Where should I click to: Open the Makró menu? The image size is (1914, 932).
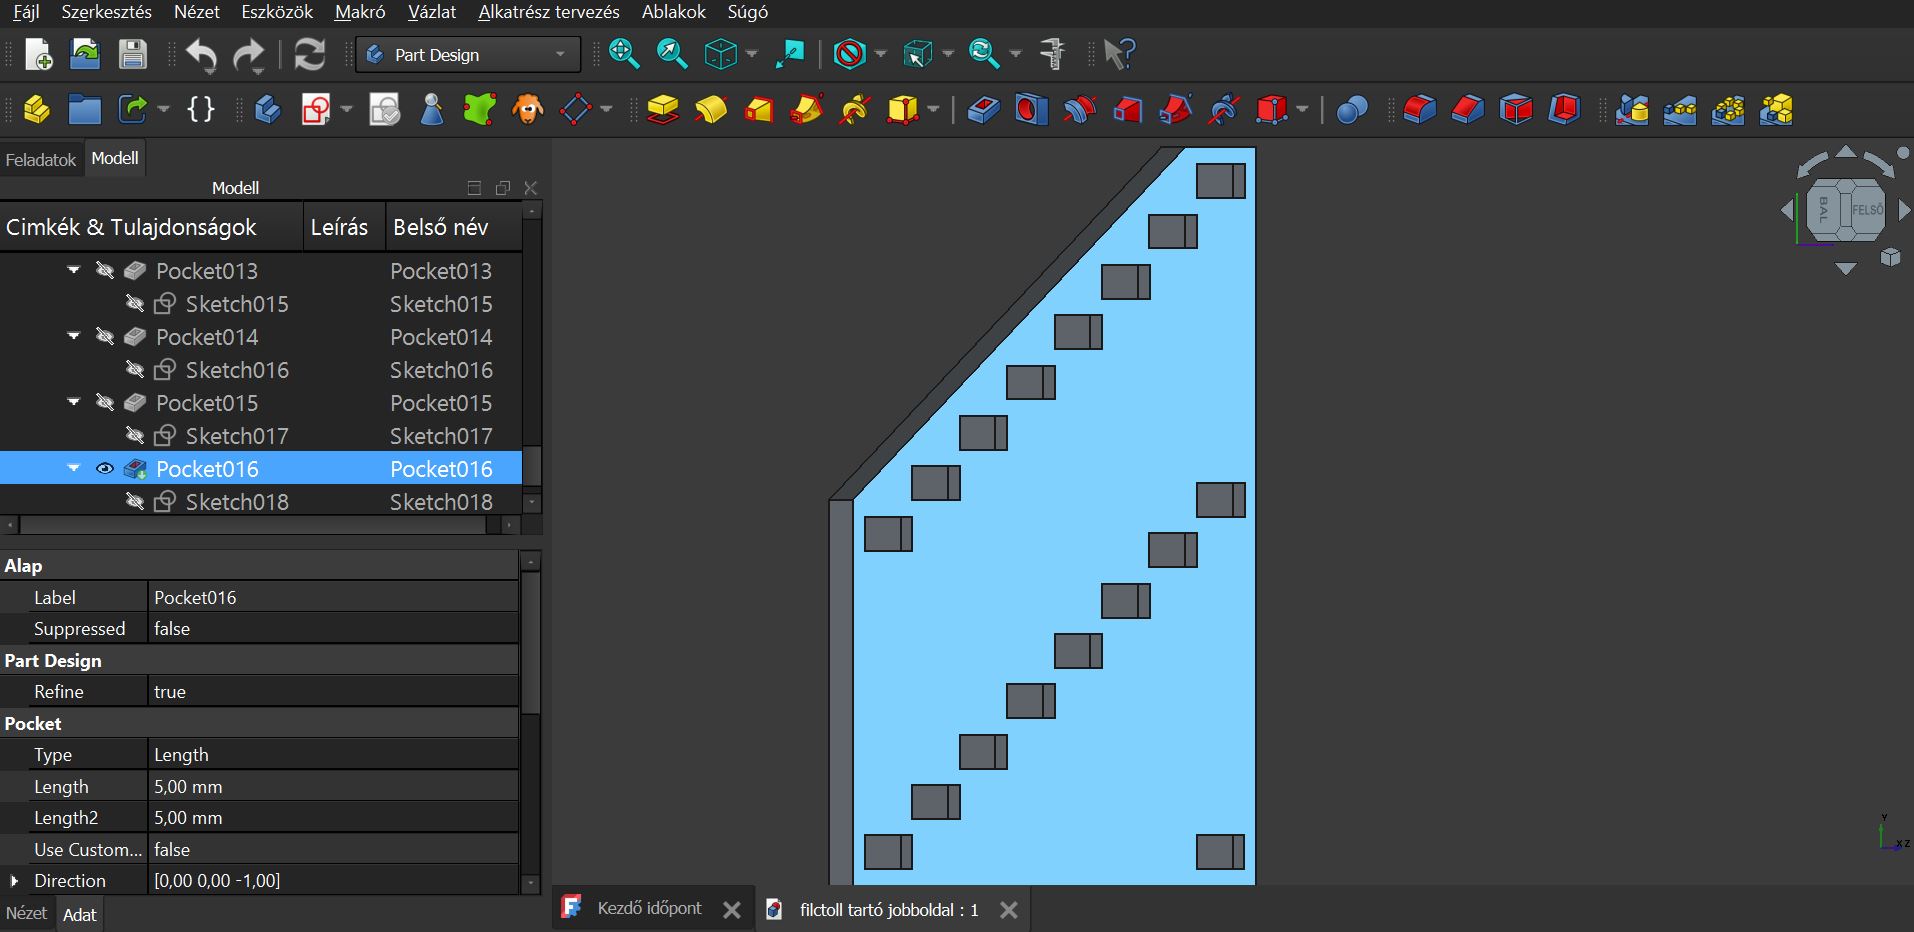pos(360,12)
